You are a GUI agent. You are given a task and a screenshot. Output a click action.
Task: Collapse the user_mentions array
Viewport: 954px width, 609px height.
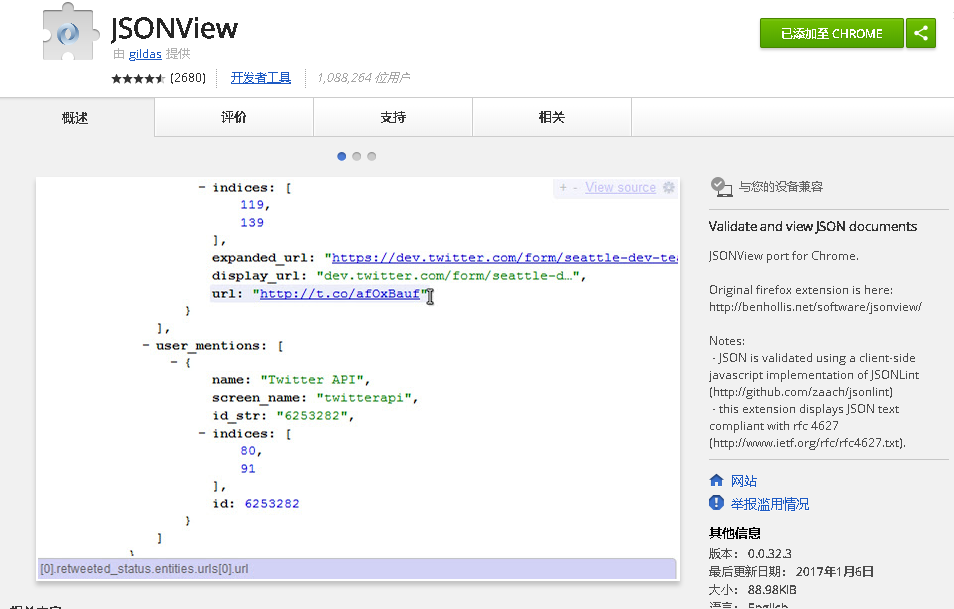point(145,346)
